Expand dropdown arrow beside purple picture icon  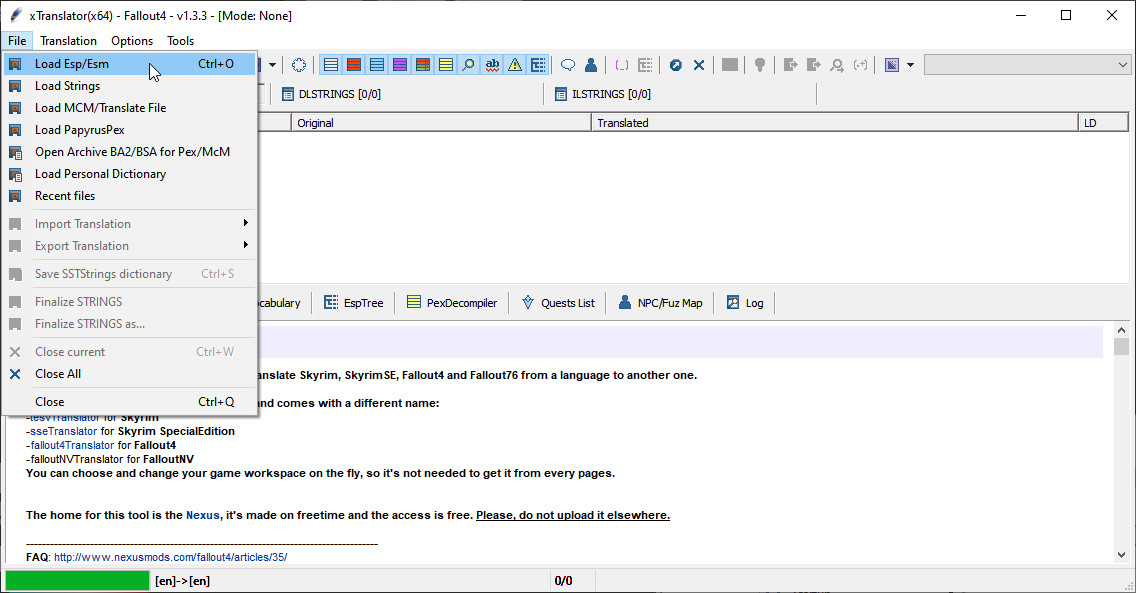point(910,65)
